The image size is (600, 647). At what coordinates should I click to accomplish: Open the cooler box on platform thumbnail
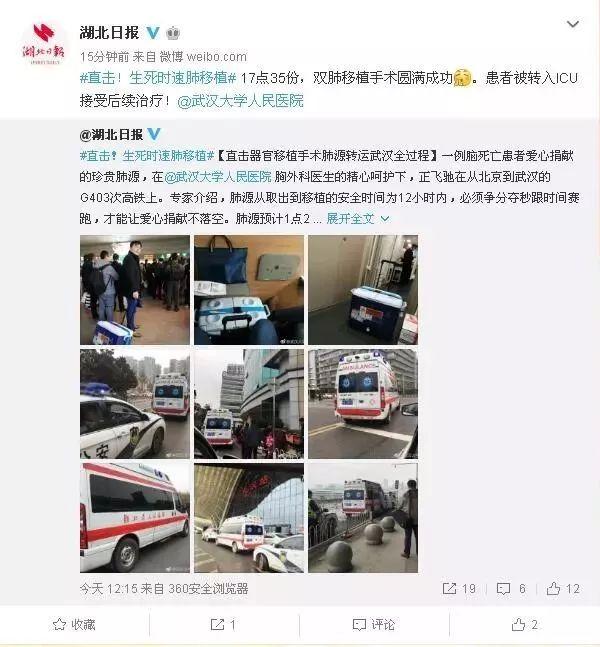tap(363, 290)
